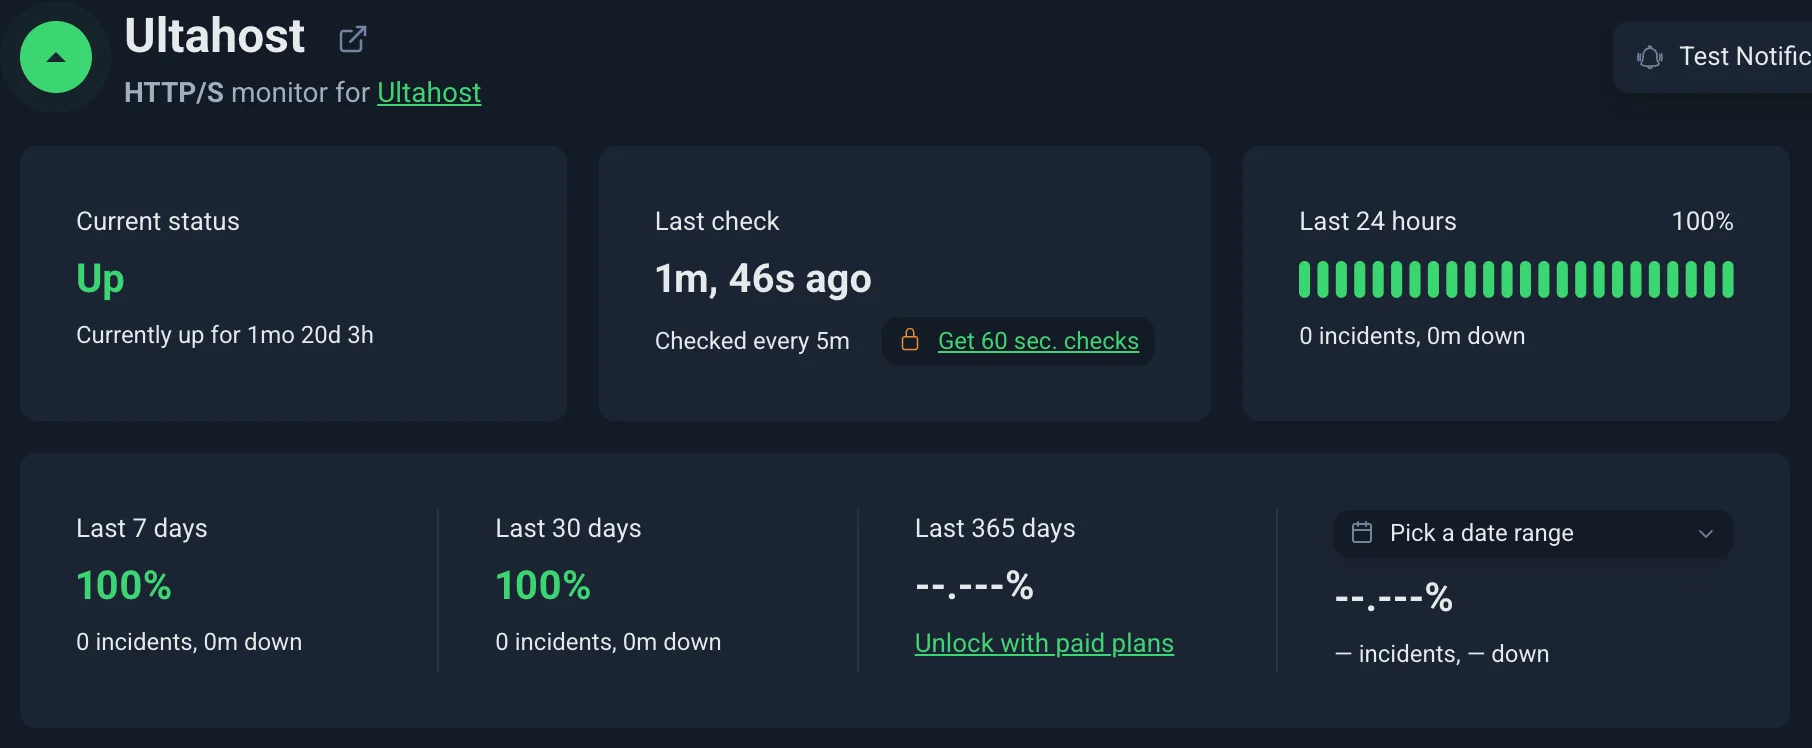Screen dimensions: 1812x748
Task: Click last bar in Last 24 hours chart
Action: [x=1727, y=279]
